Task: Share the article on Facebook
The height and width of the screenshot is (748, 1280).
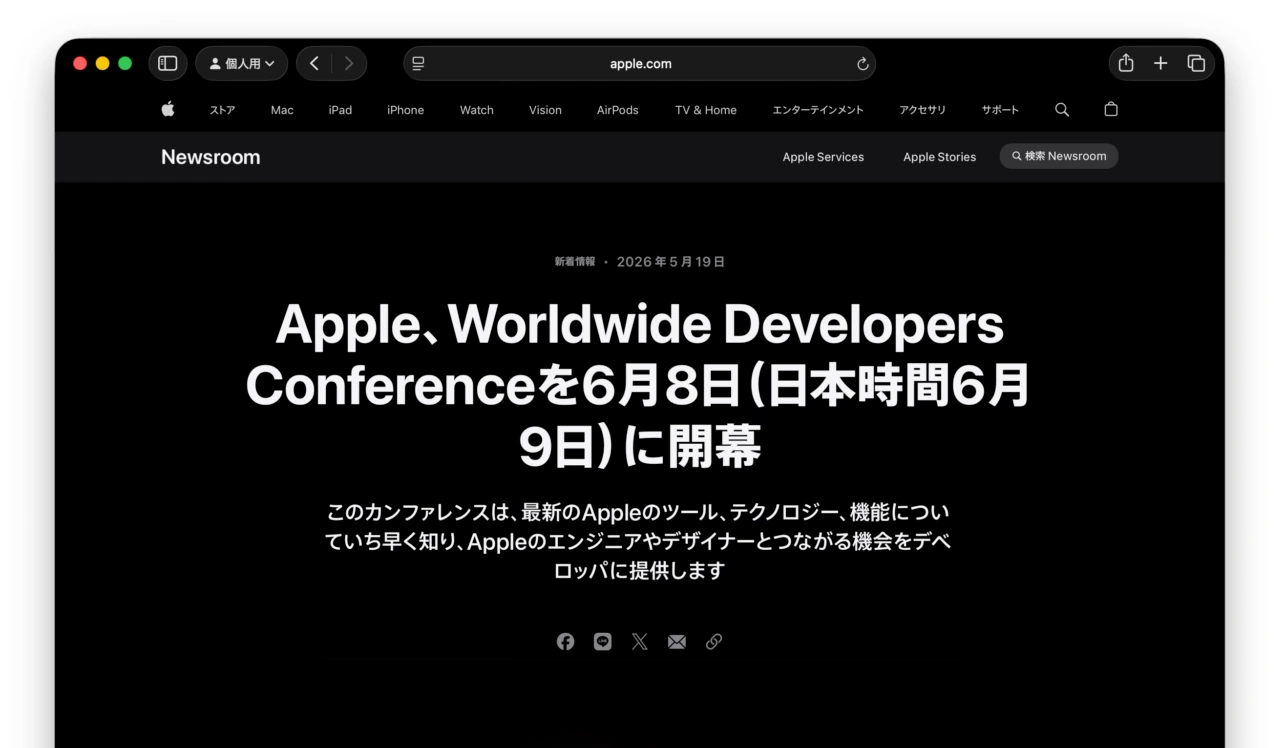Action: 566,642
